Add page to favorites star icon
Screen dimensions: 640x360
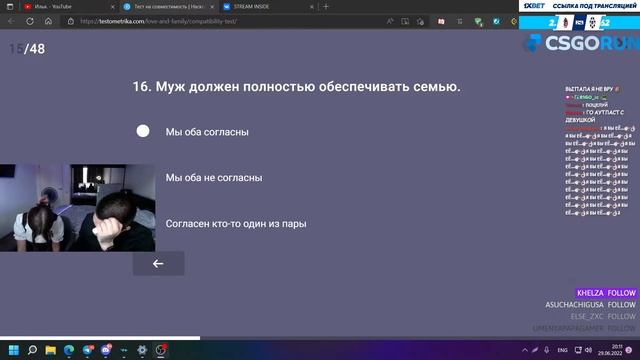[x=420, y=21]
